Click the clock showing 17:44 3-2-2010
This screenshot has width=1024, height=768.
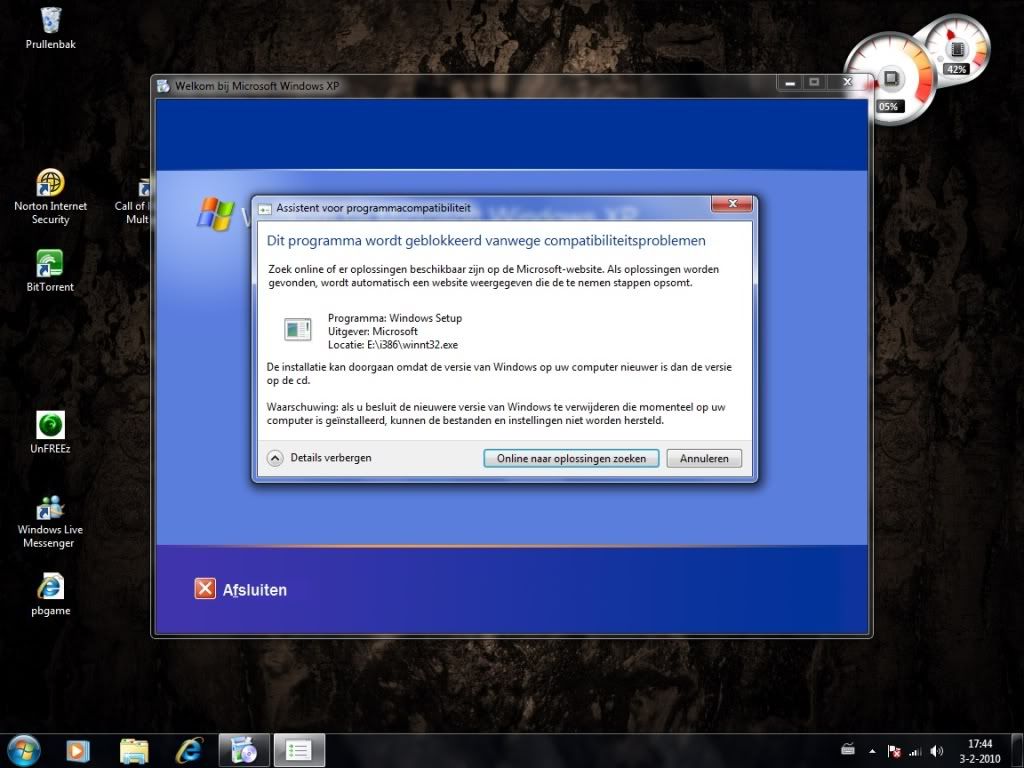(980, 751)
